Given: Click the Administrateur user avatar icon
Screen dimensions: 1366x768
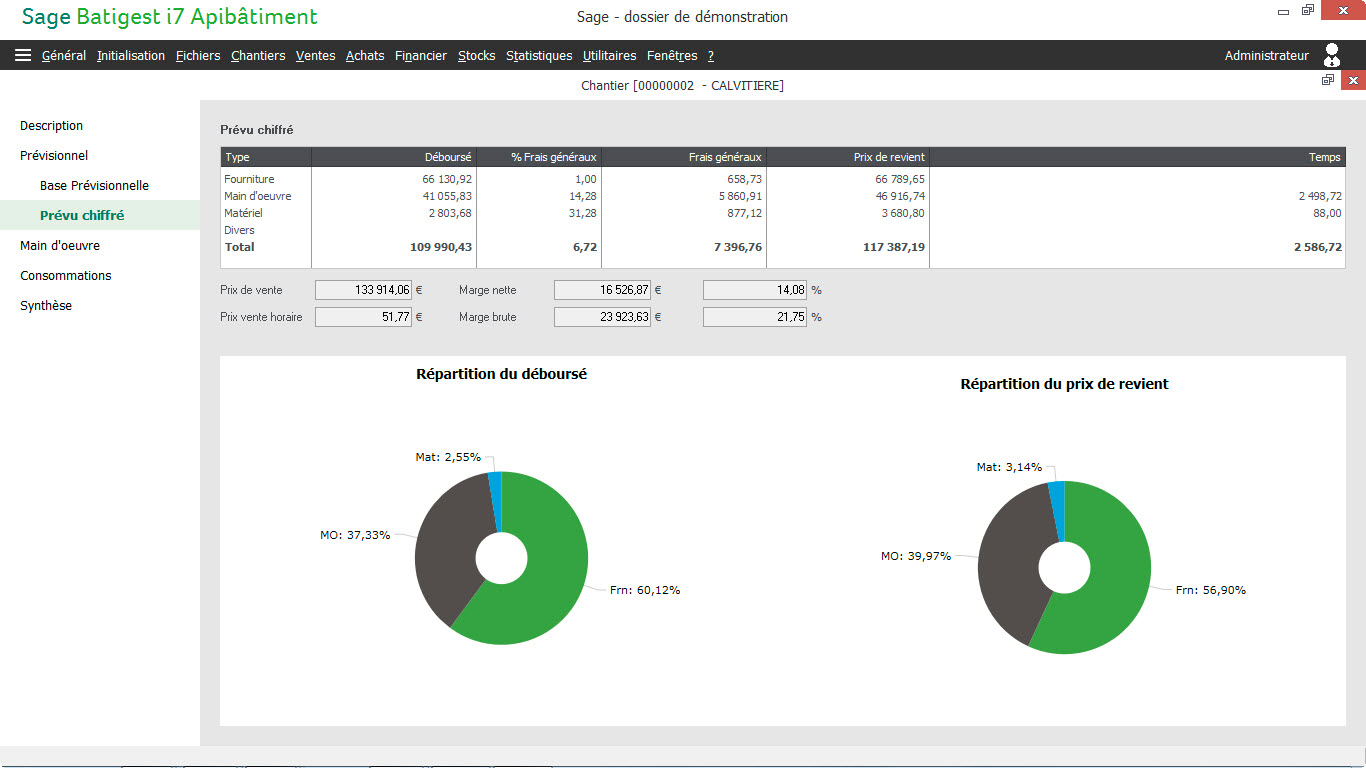Looking at the screenshot, I should [1331, 55].
